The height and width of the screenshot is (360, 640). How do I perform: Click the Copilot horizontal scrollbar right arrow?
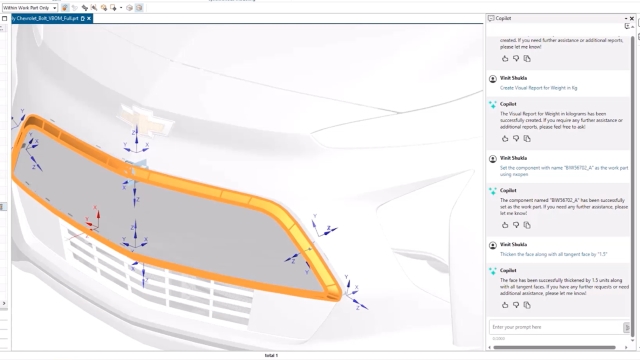(626, 347)
